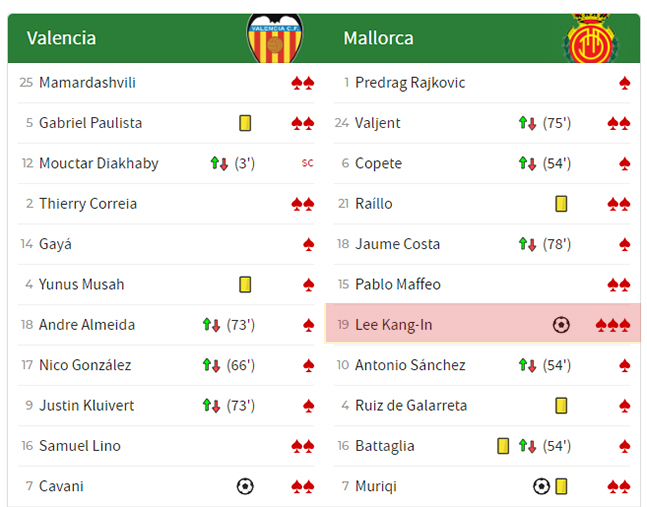Click Valjent's substitution arrows icon
The width and height of the screenshot is (647, 507).
tap(527, 123)
